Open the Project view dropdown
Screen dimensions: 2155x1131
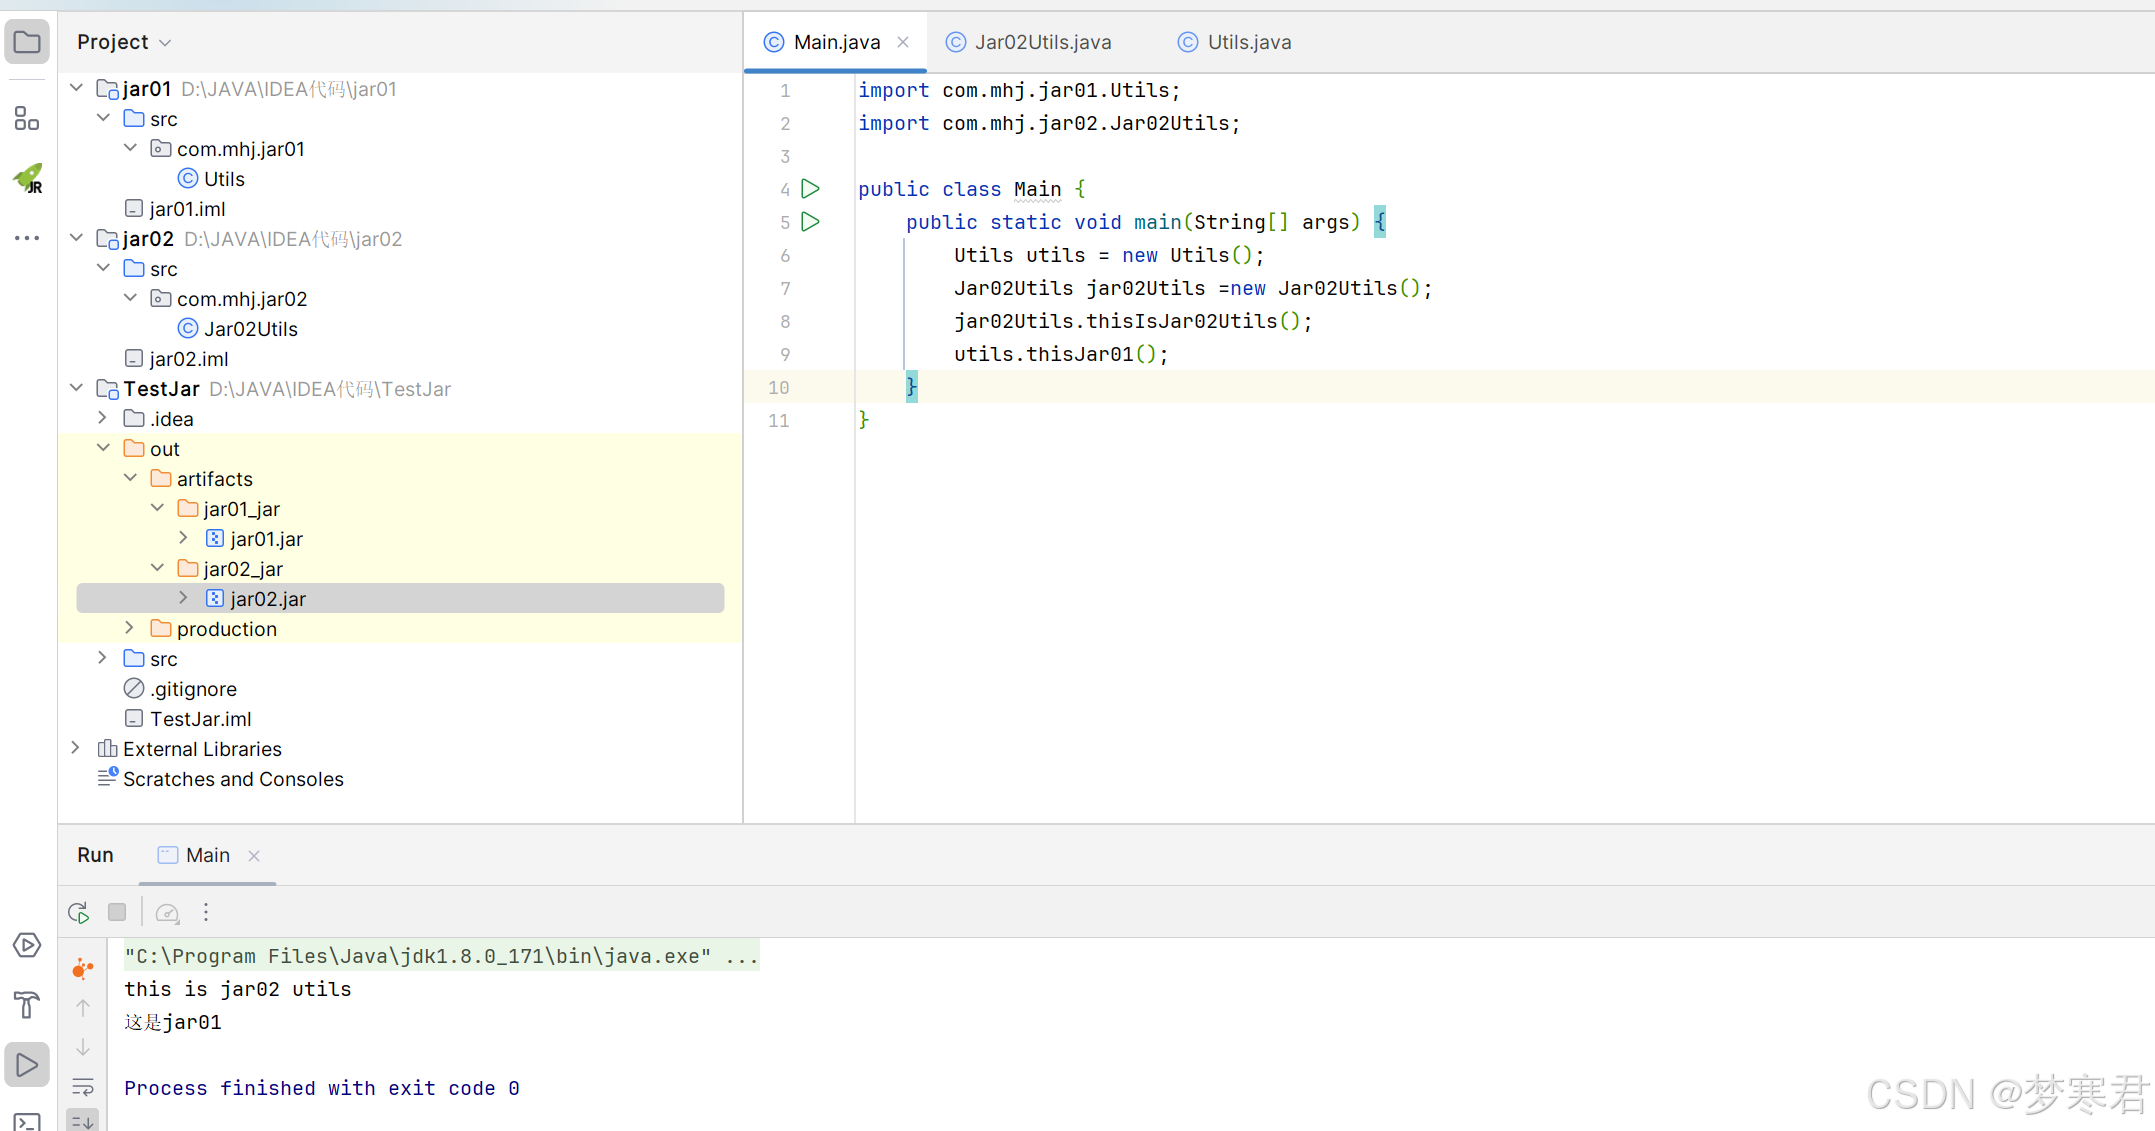[124, 42]
